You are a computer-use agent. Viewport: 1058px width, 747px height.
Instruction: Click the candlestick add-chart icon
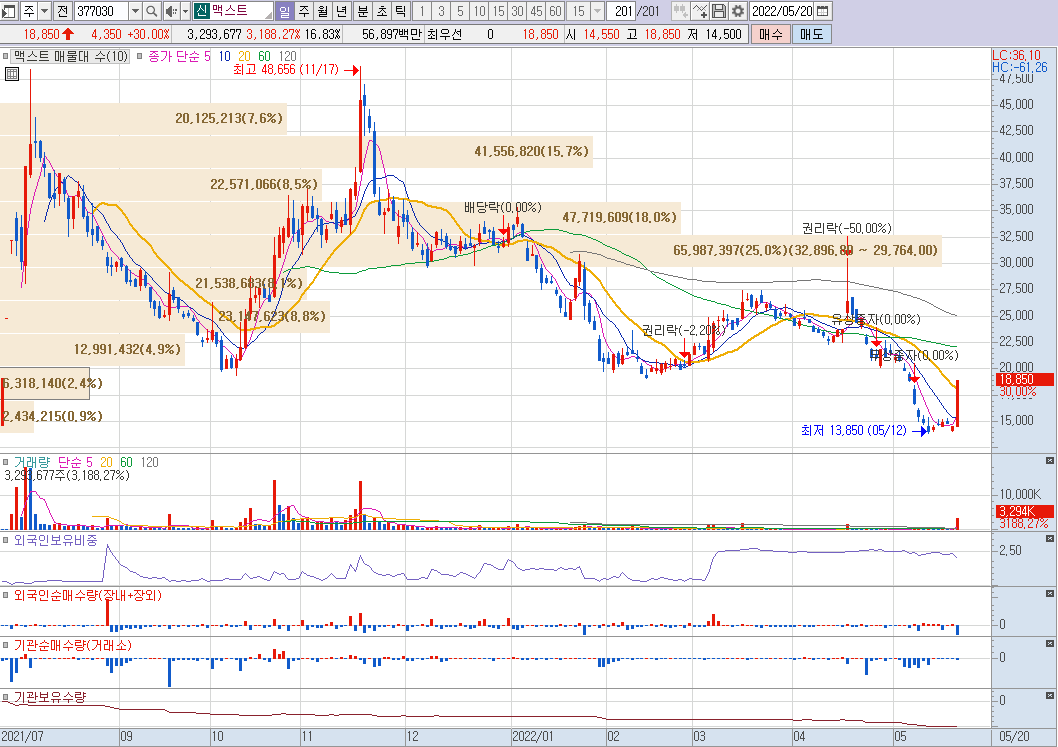[681, 11]
